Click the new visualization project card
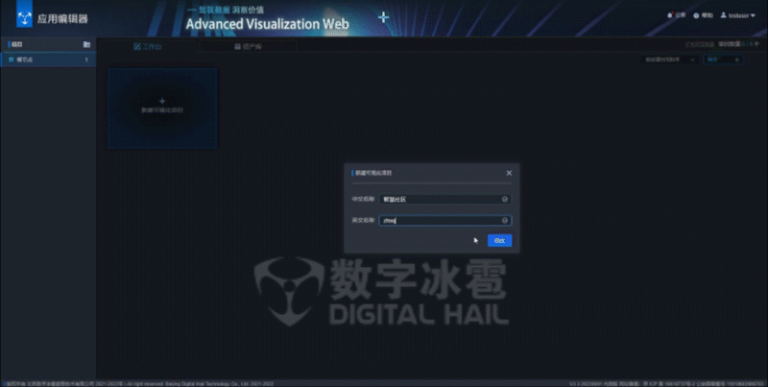Image resolution: width=769 pixels, height=387 pixels. click(x=162, y=108)
